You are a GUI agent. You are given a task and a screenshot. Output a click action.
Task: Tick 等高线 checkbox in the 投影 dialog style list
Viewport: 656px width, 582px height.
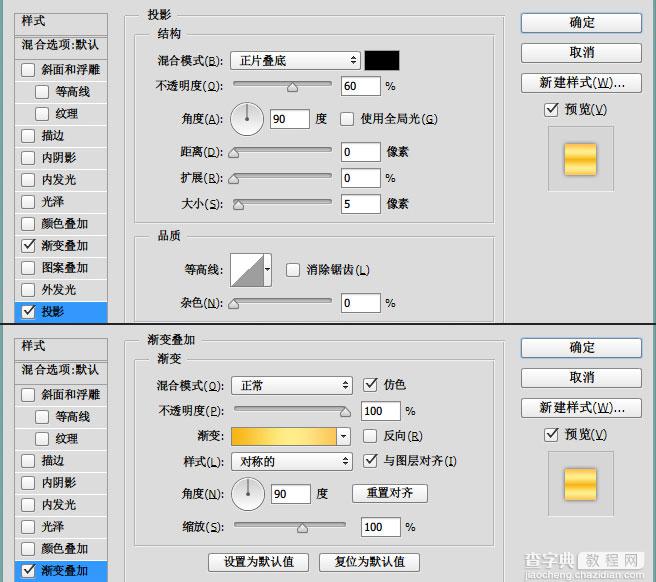coord(42,92)
